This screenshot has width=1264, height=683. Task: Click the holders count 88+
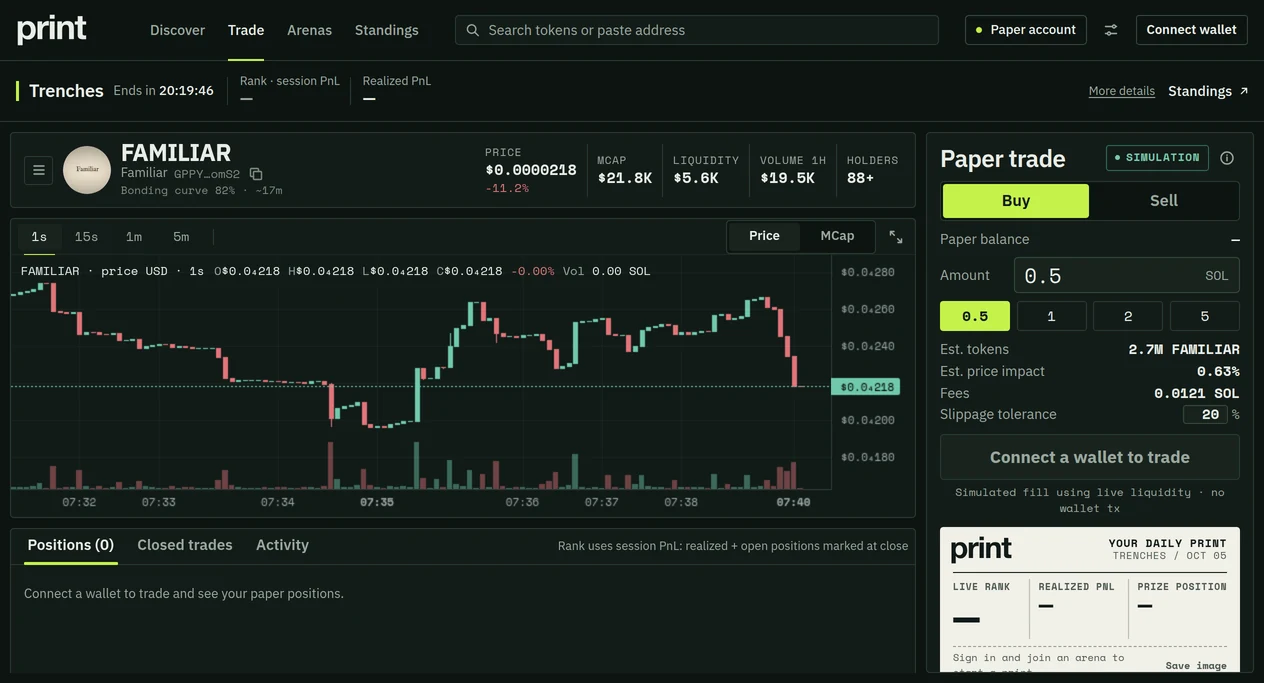tap(861, 178)
